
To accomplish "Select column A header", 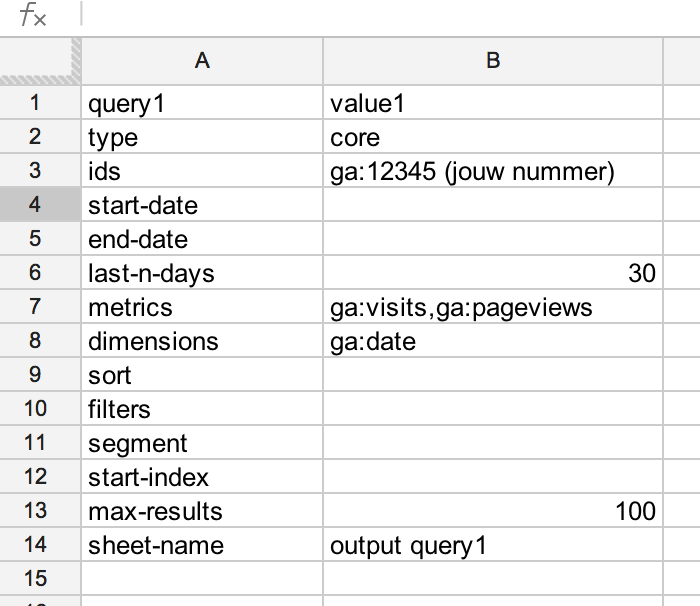I will click(x=202, y=60).
